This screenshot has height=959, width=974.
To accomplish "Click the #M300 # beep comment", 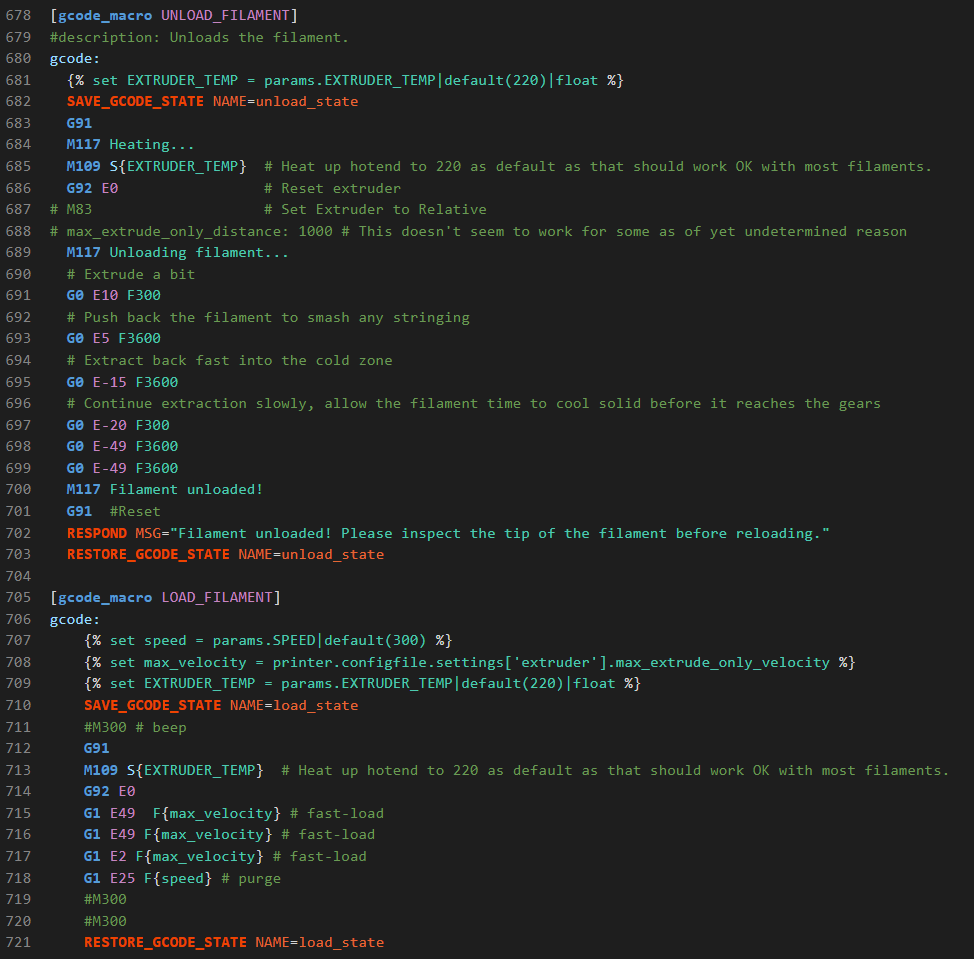I will (135, 727).
